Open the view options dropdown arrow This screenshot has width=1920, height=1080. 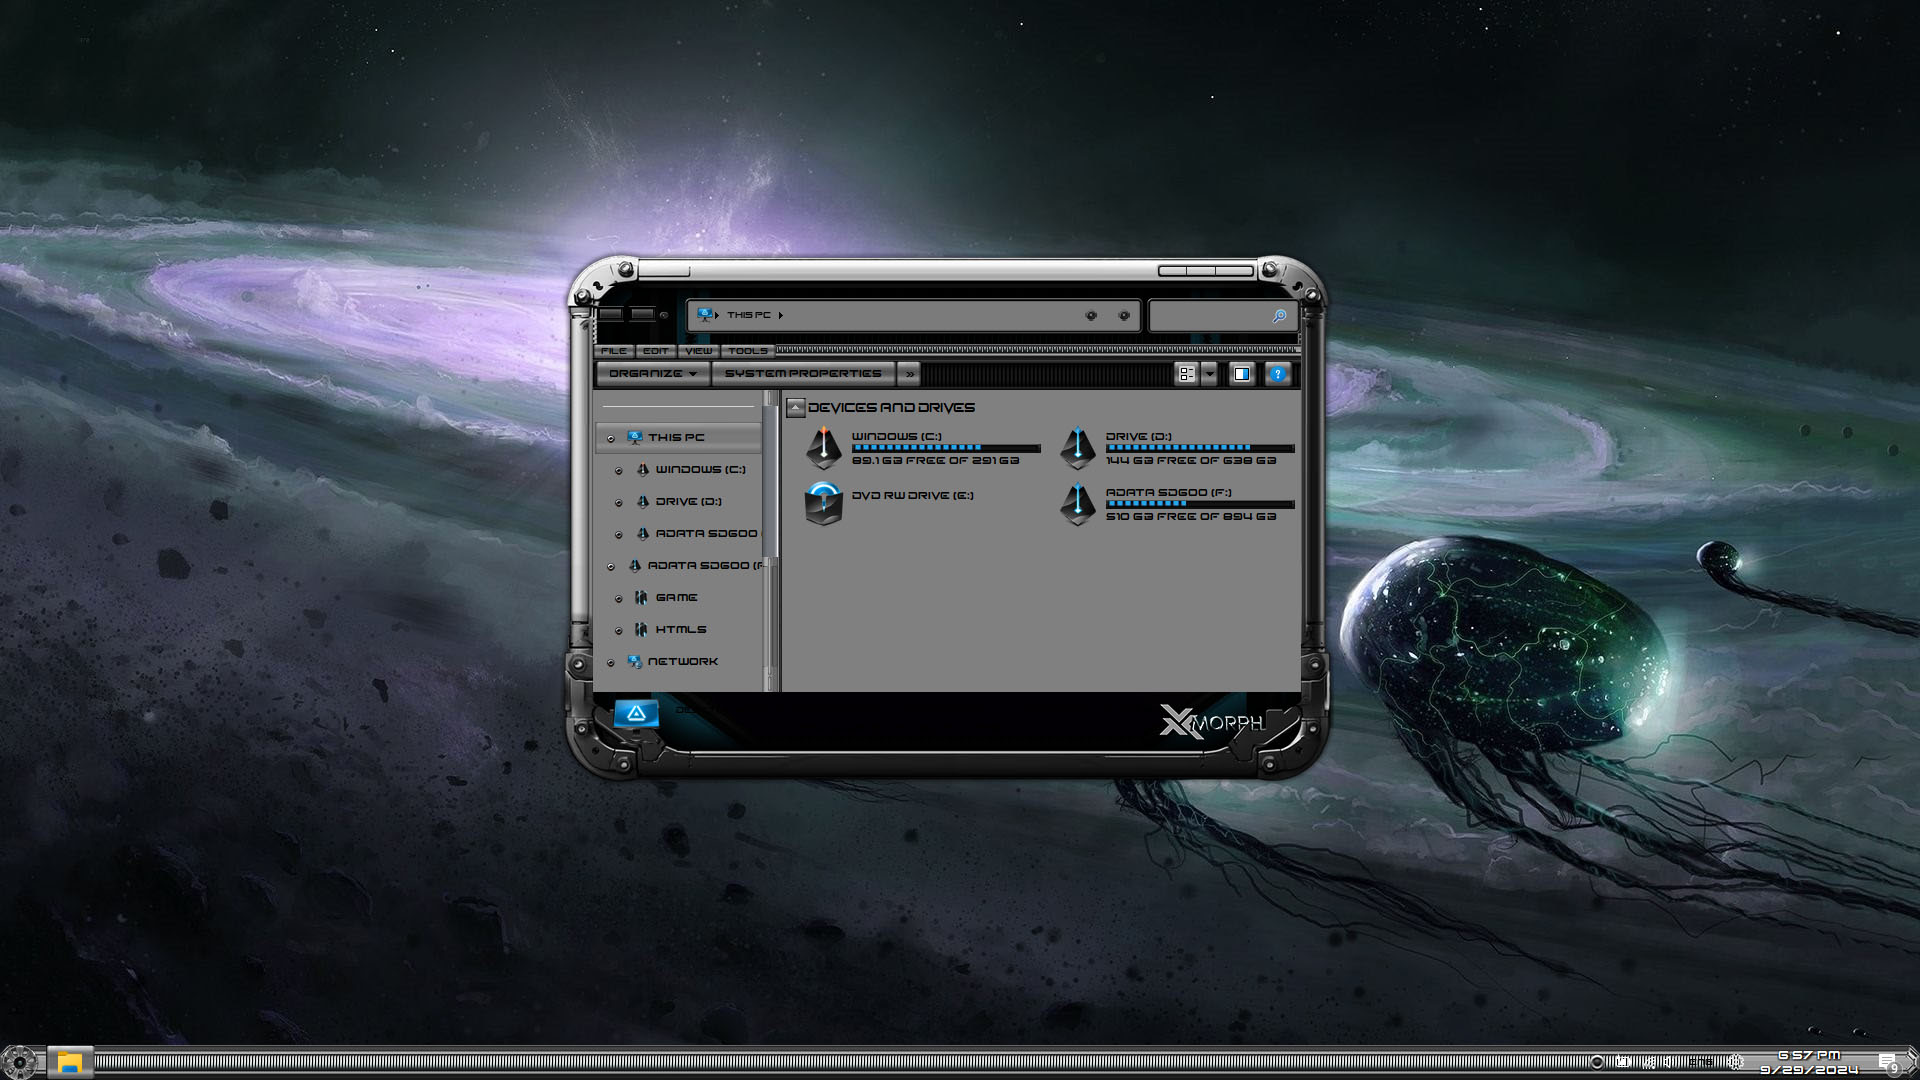(x=1209, y=374)
